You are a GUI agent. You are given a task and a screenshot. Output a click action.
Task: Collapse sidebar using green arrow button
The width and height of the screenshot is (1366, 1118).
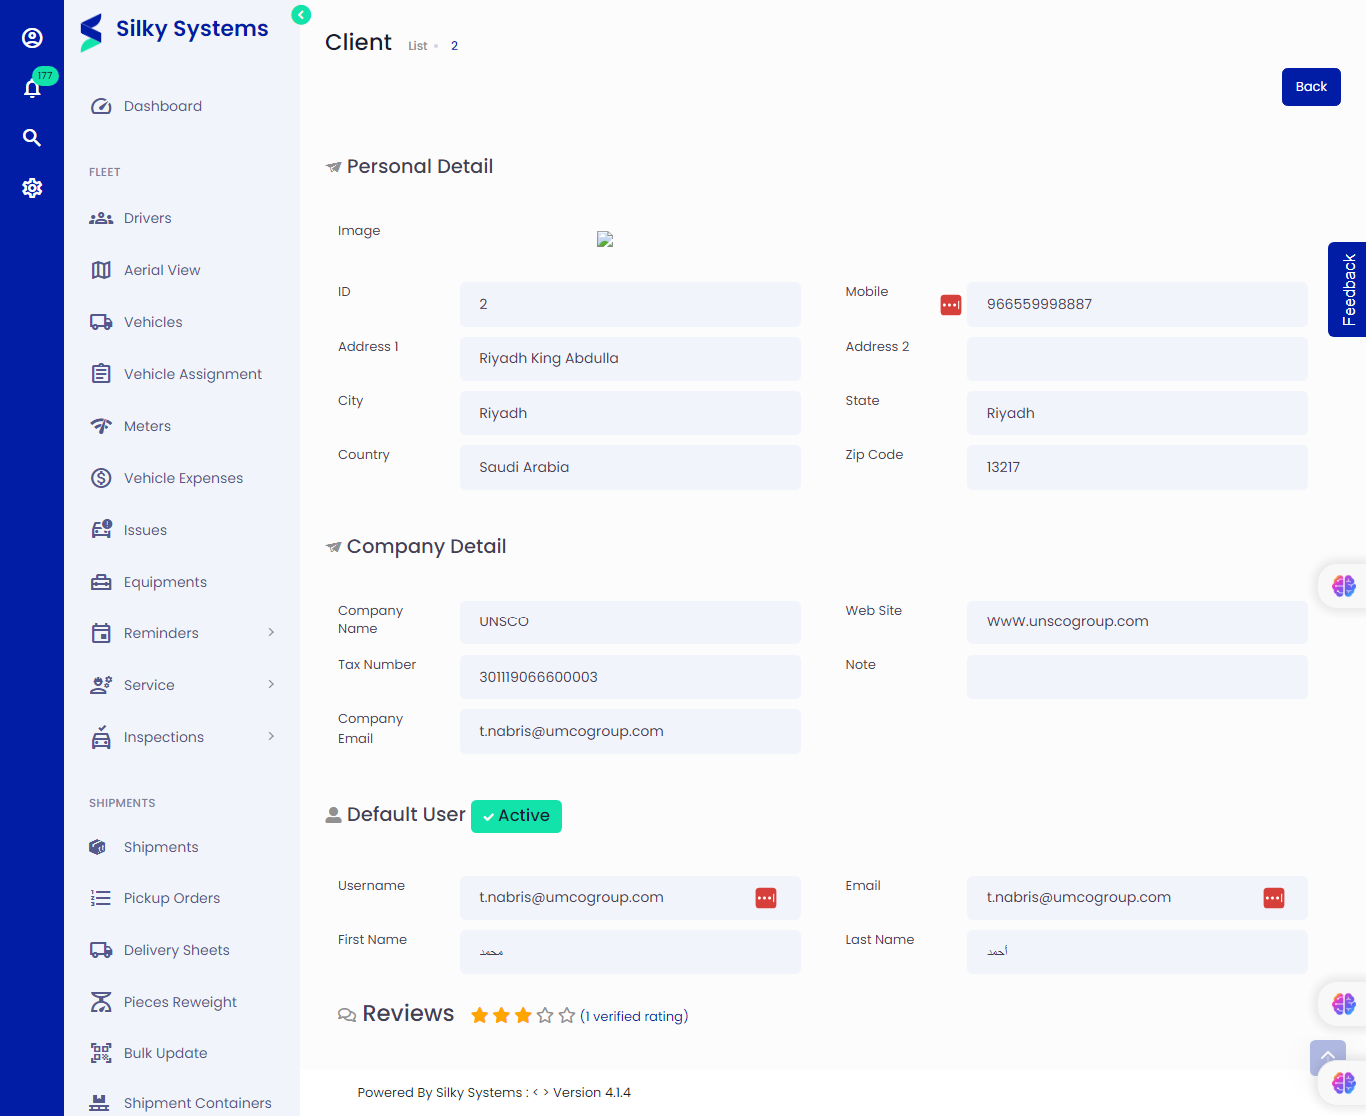[301, 15]
